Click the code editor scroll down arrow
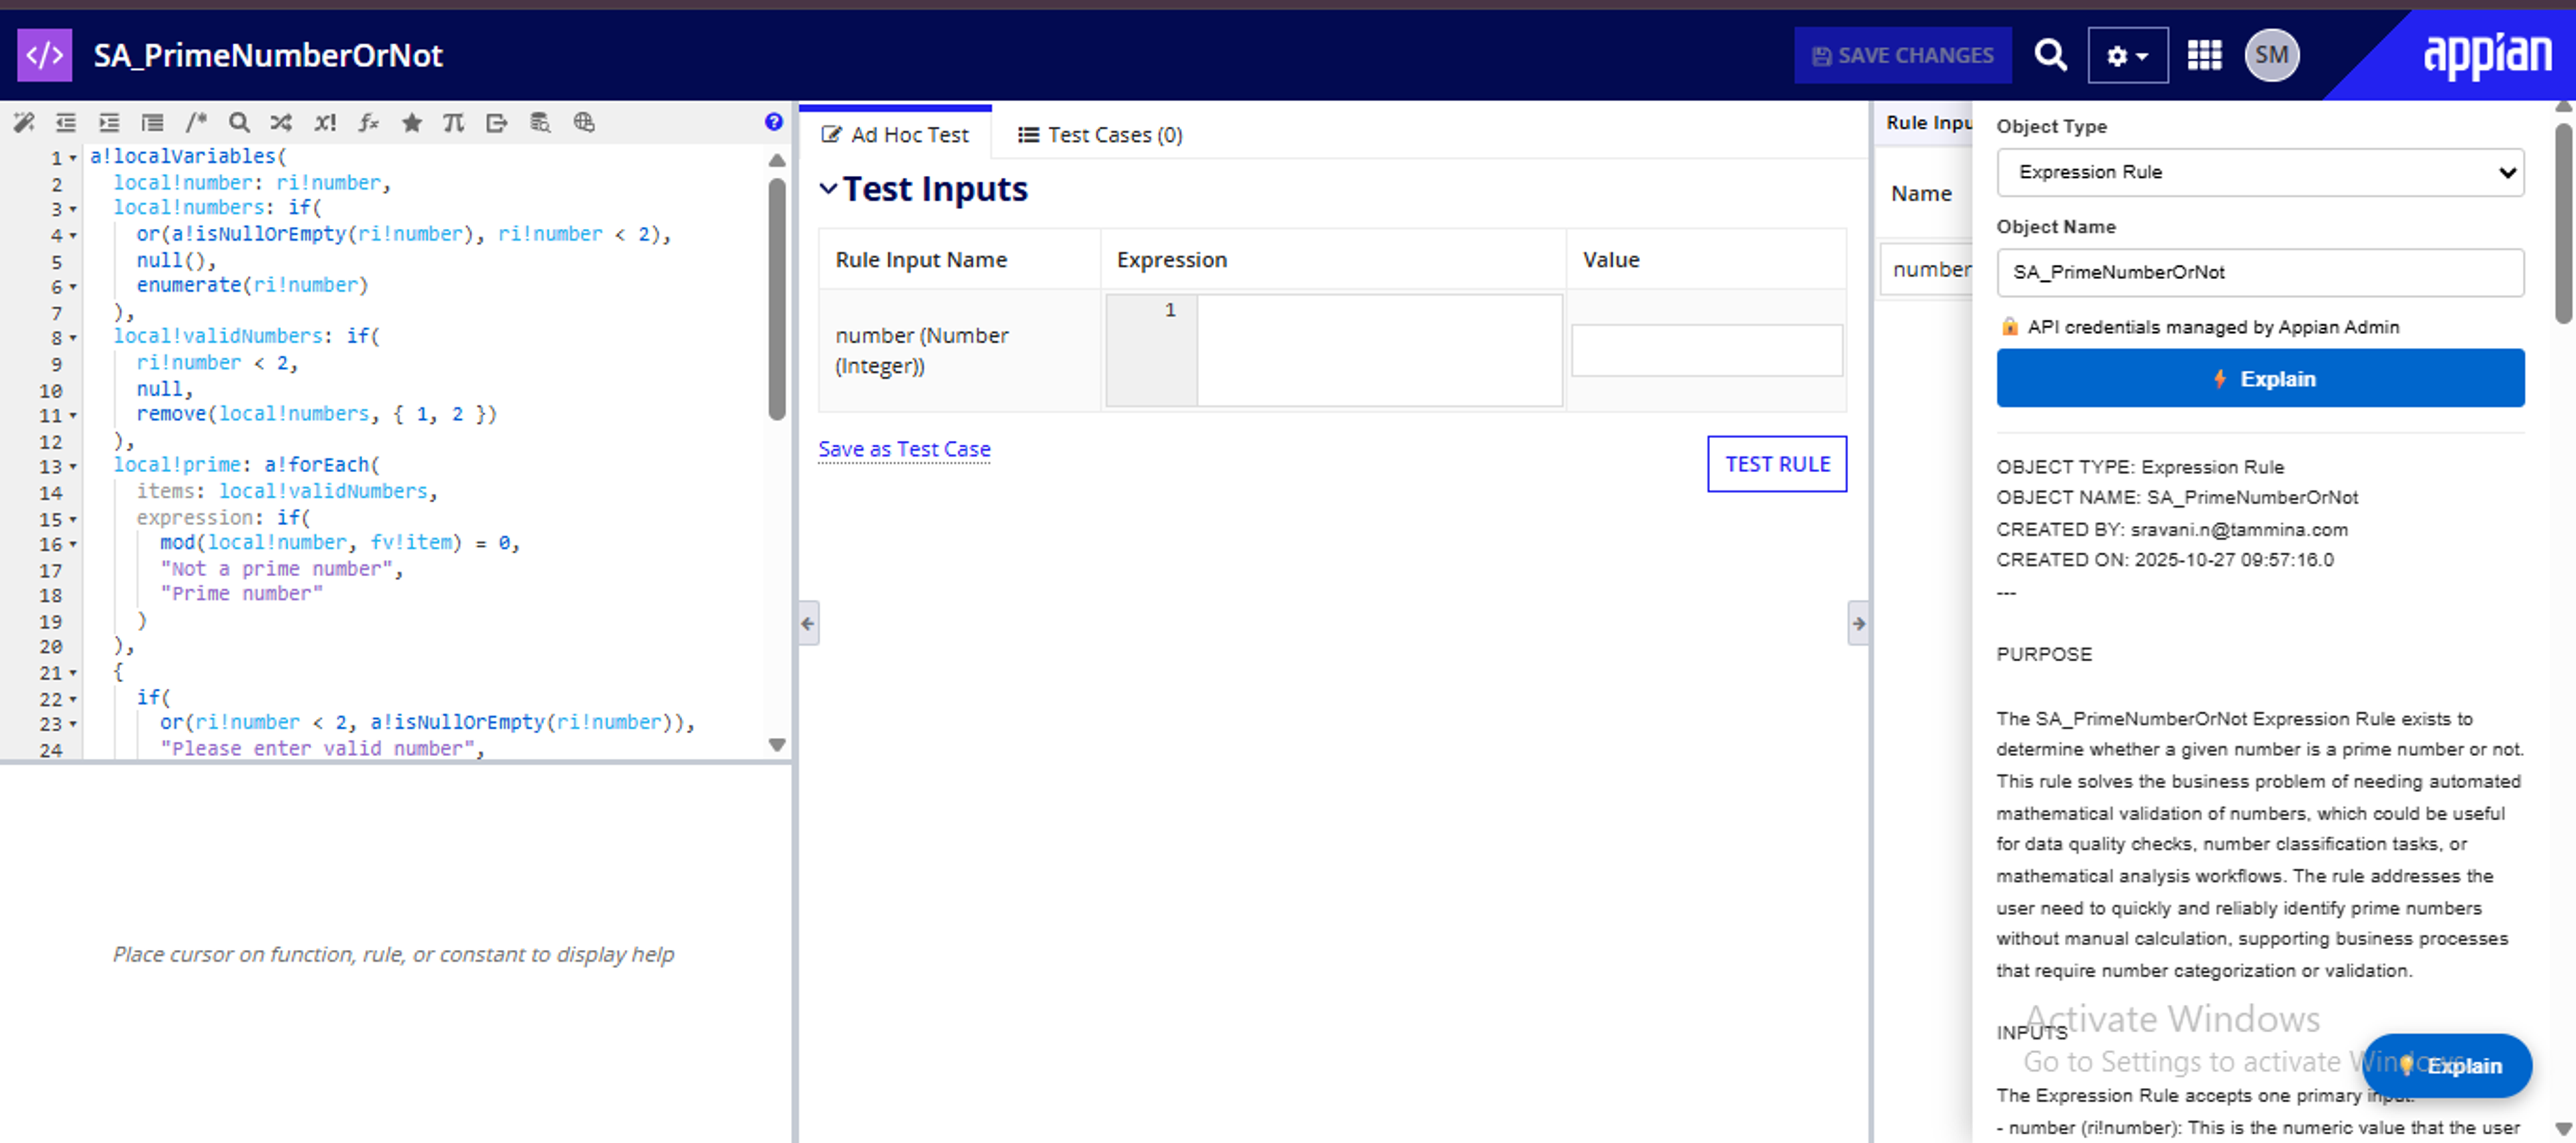 pos(777,745)
